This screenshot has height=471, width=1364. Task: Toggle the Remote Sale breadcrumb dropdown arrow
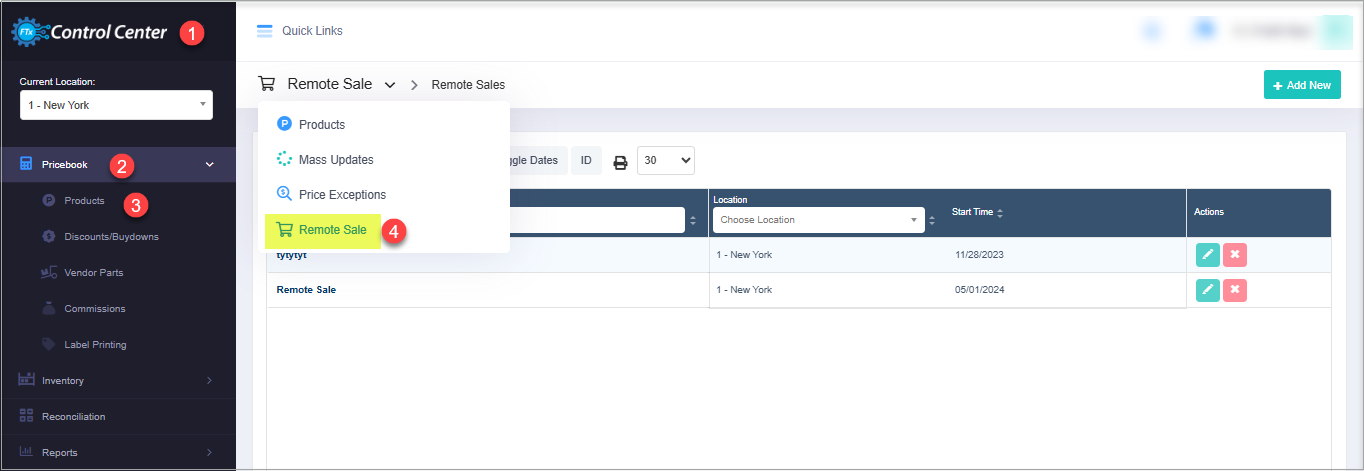point(390,85)
